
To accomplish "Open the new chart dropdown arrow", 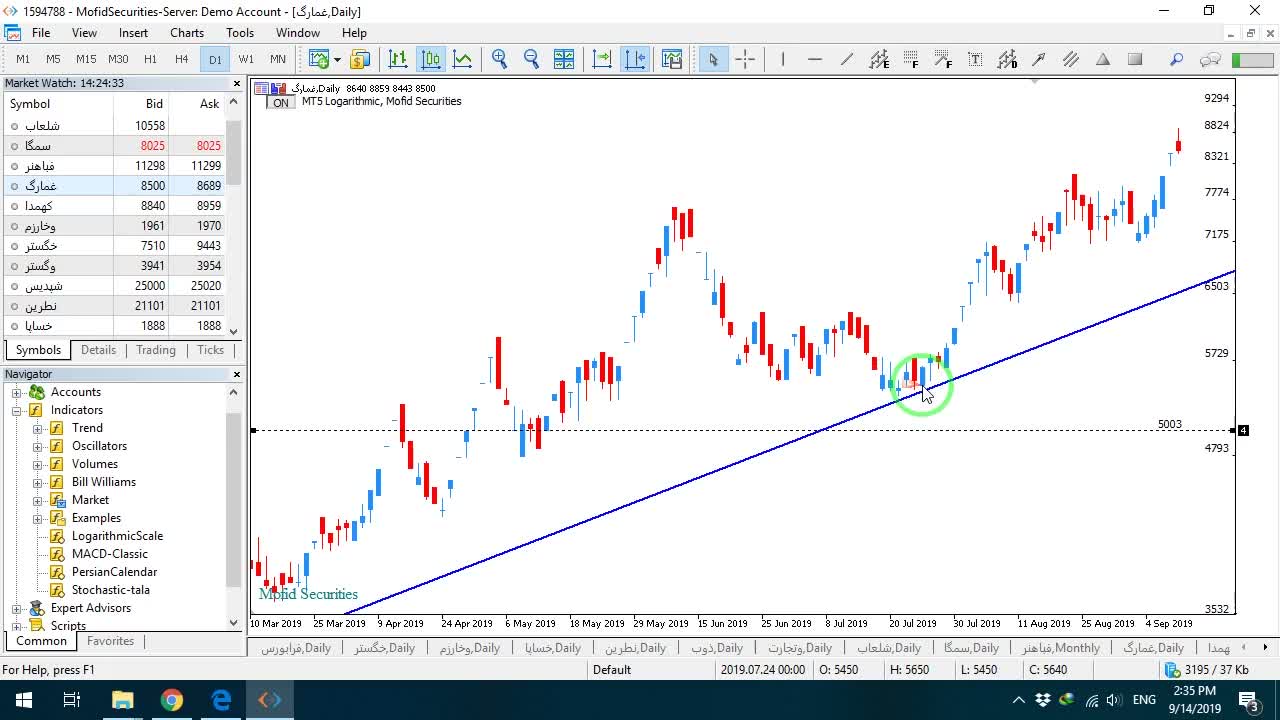I will [x=337, y=60].
